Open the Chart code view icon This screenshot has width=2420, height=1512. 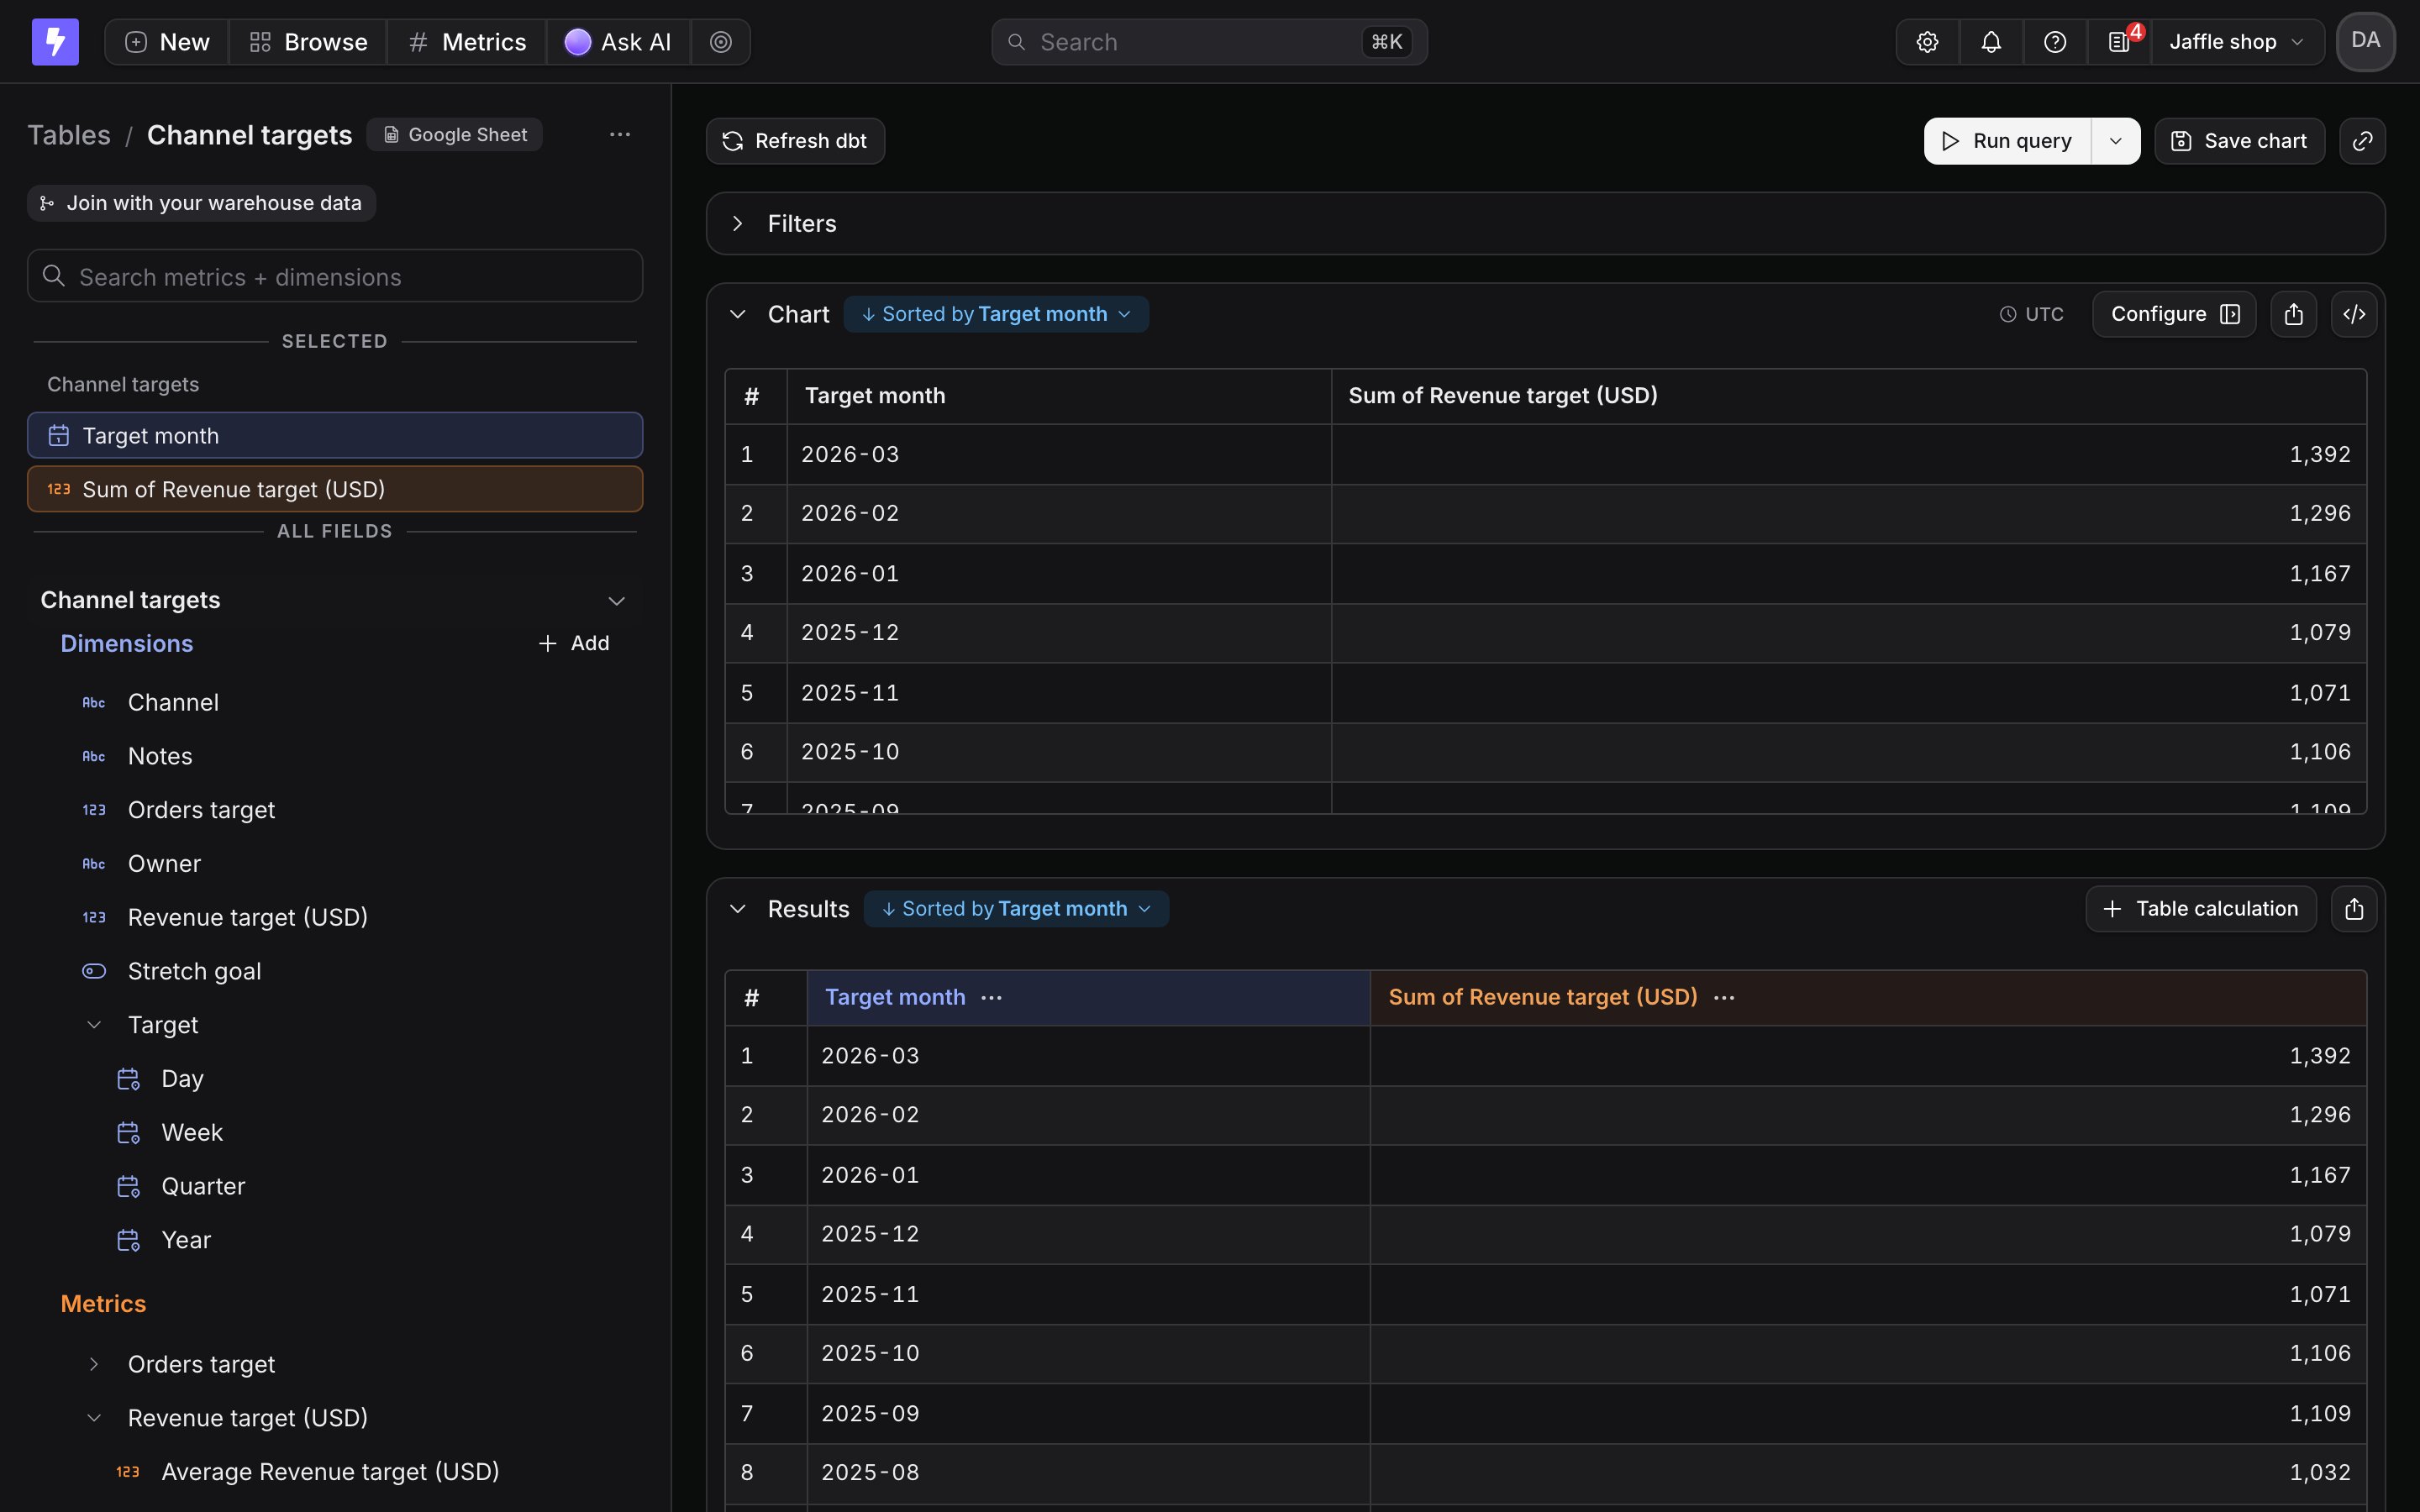pos(2354,314)
